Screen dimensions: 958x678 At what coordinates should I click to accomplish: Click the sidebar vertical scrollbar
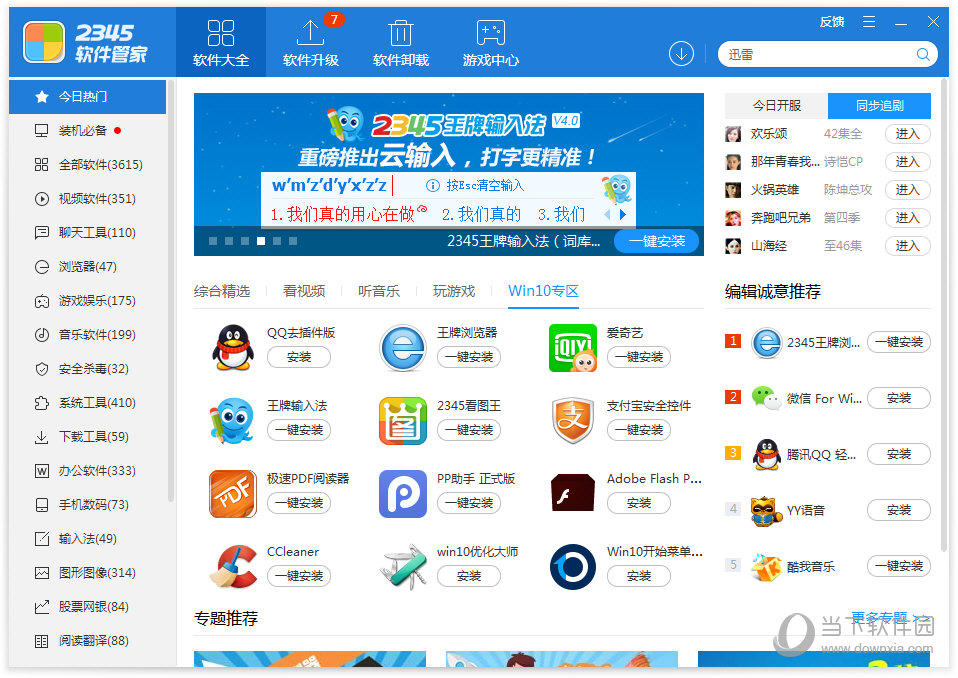(171, 293)
